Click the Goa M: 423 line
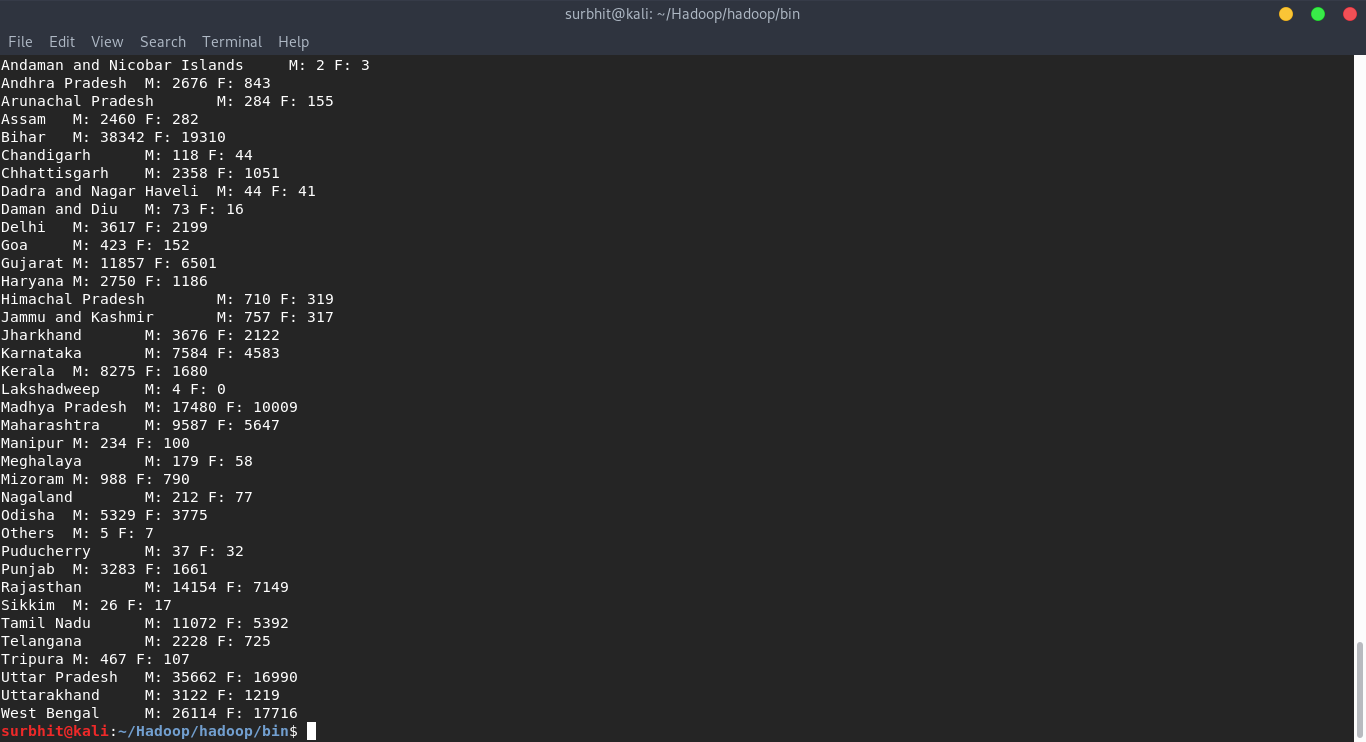This screenshot has width=1366, height=742. 95,245
